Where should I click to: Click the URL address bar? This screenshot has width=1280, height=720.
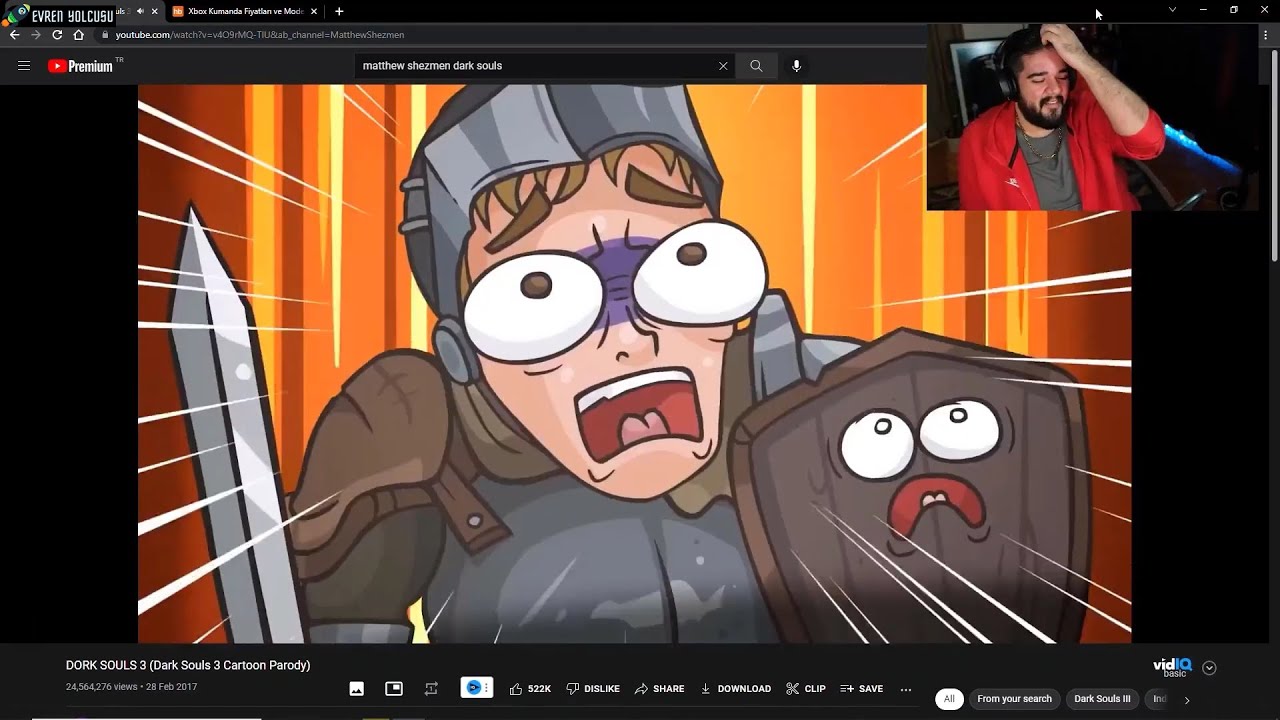coord(510,35)
